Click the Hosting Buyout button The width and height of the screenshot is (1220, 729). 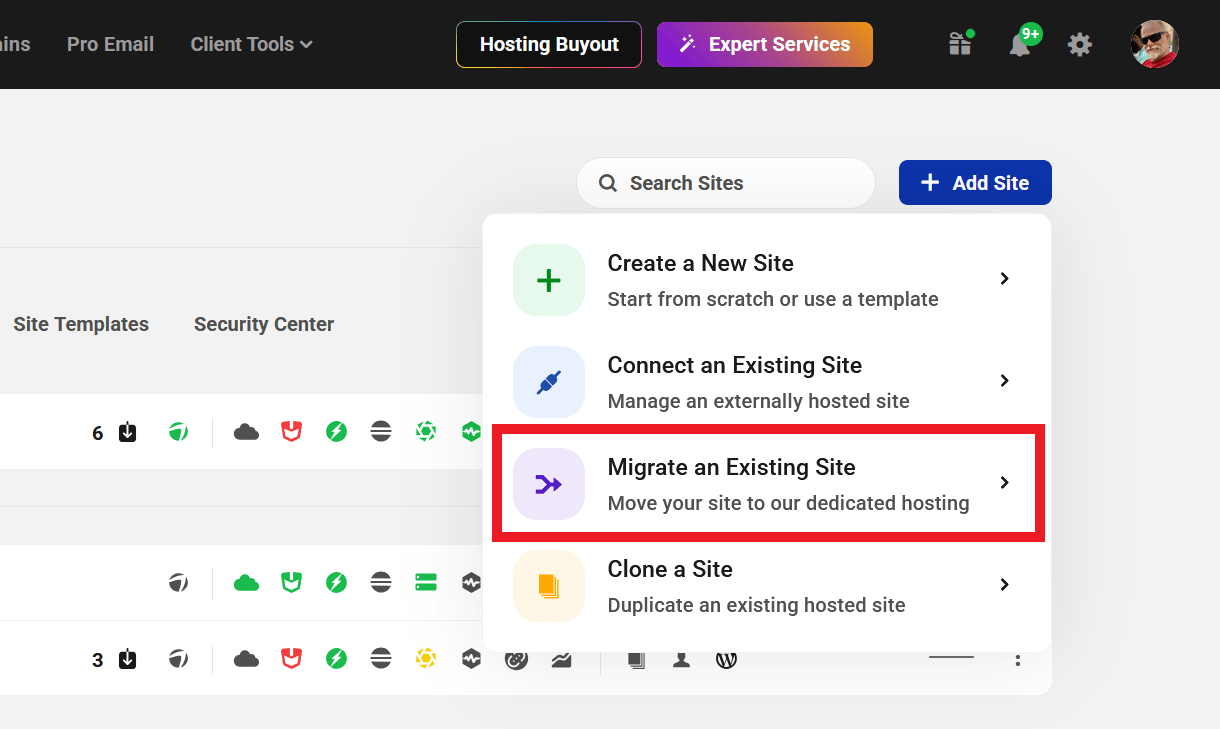coord(549,44)
